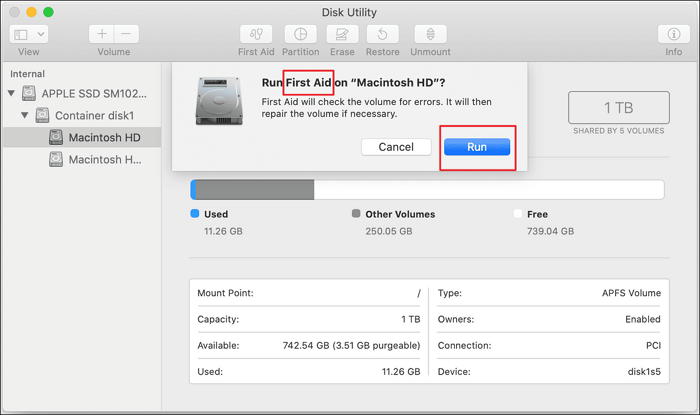Collapse the Container disk1 tree
Image resolution: width=700 pixels, height=415 pixels.
click(x=24, y=116)
